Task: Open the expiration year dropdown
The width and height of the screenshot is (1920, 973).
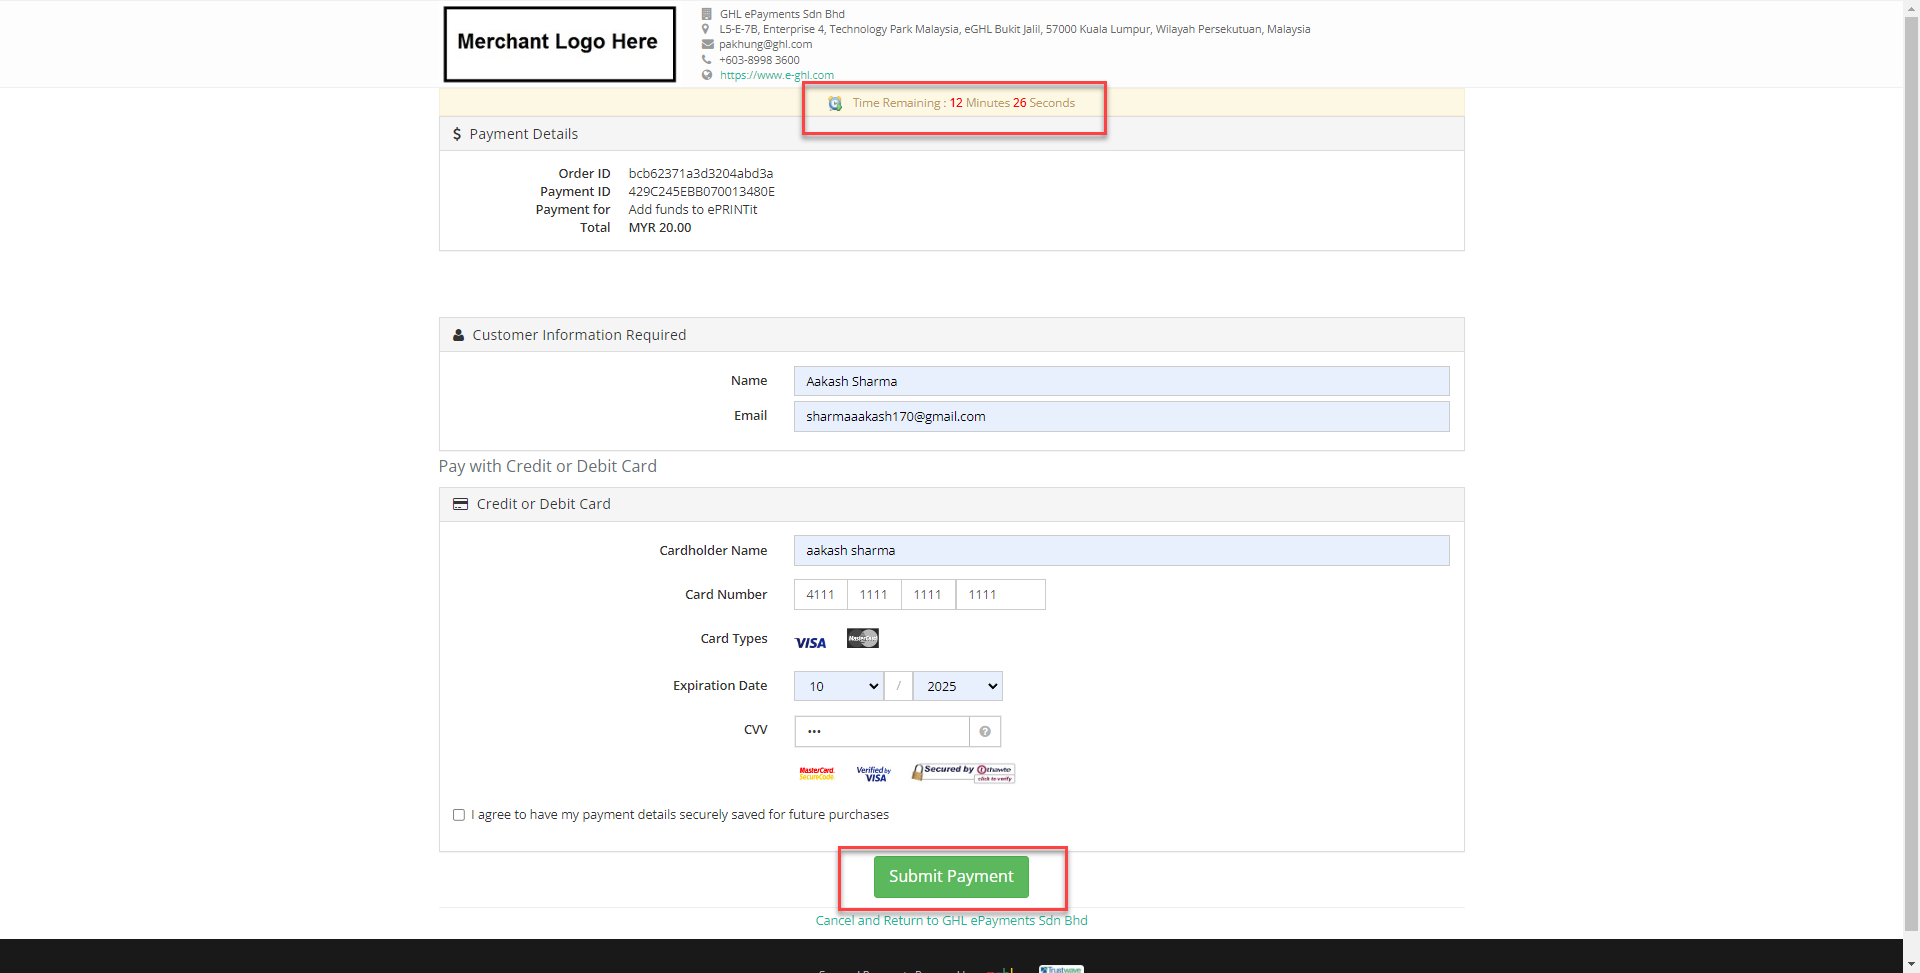Action: tap(957, 686)
